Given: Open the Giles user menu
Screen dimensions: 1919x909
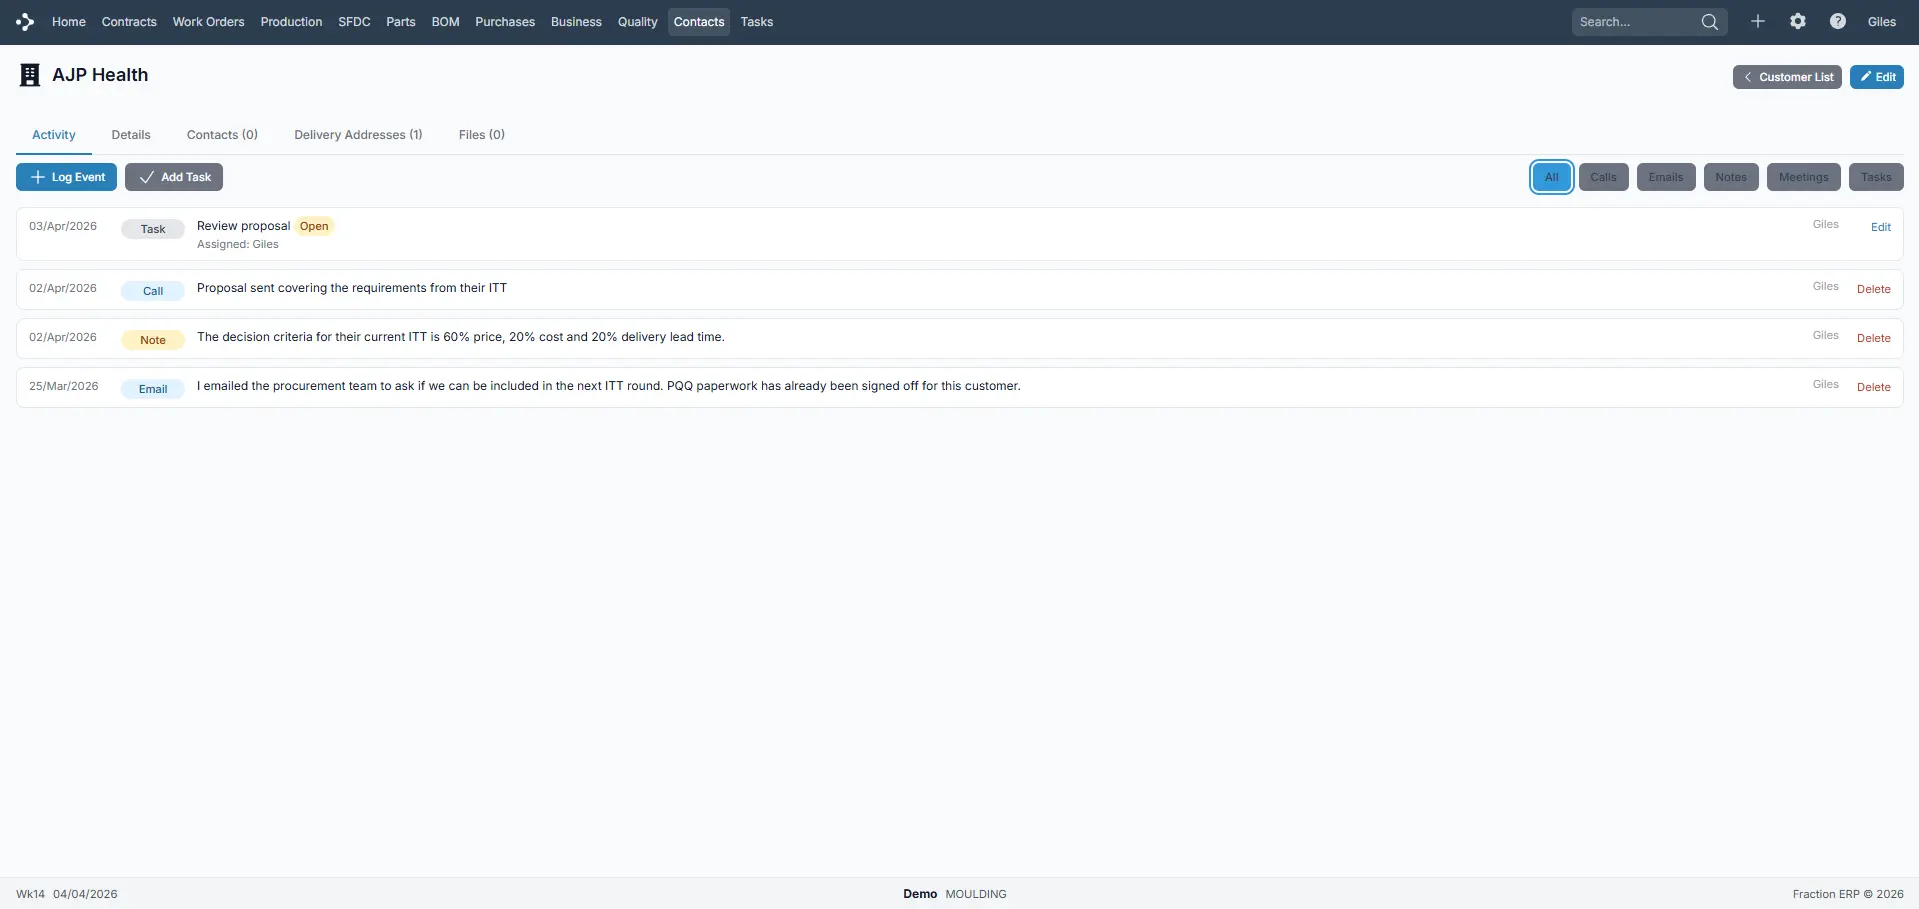Looking at the screenshot, I should (x=1881, y=22).
